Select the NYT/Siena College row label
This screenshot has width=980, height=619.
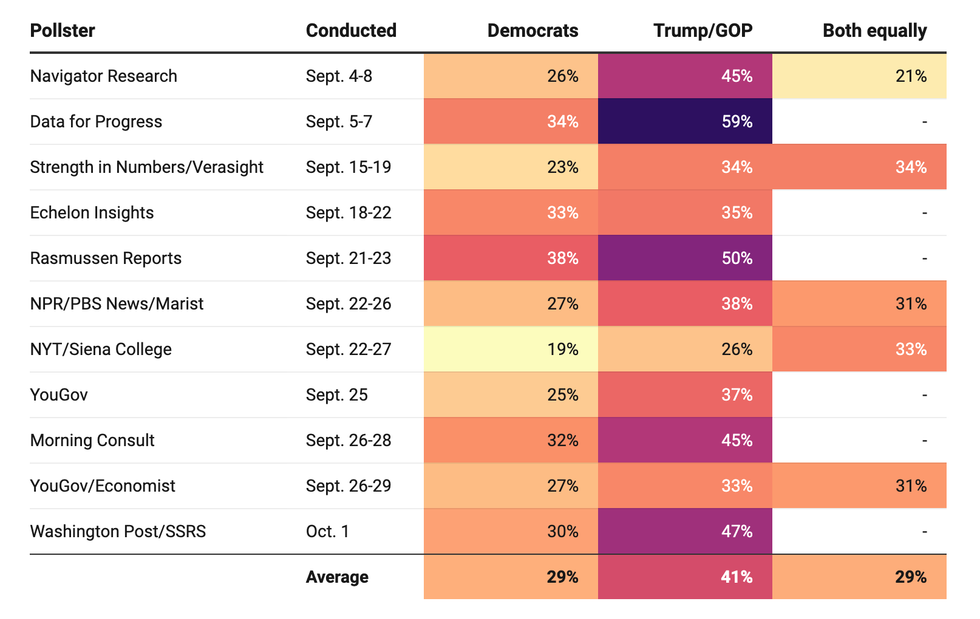point(101,349)
